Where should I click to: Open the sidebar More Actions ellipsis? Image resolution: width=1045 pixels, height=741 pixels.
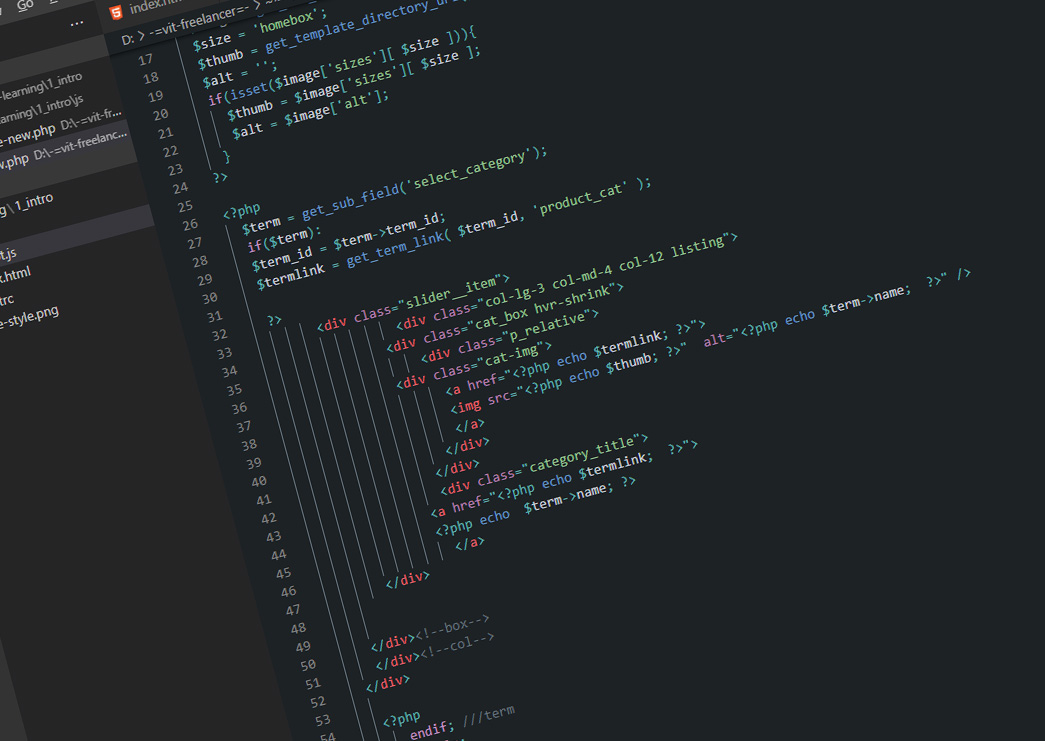click(x=77, y=24)
